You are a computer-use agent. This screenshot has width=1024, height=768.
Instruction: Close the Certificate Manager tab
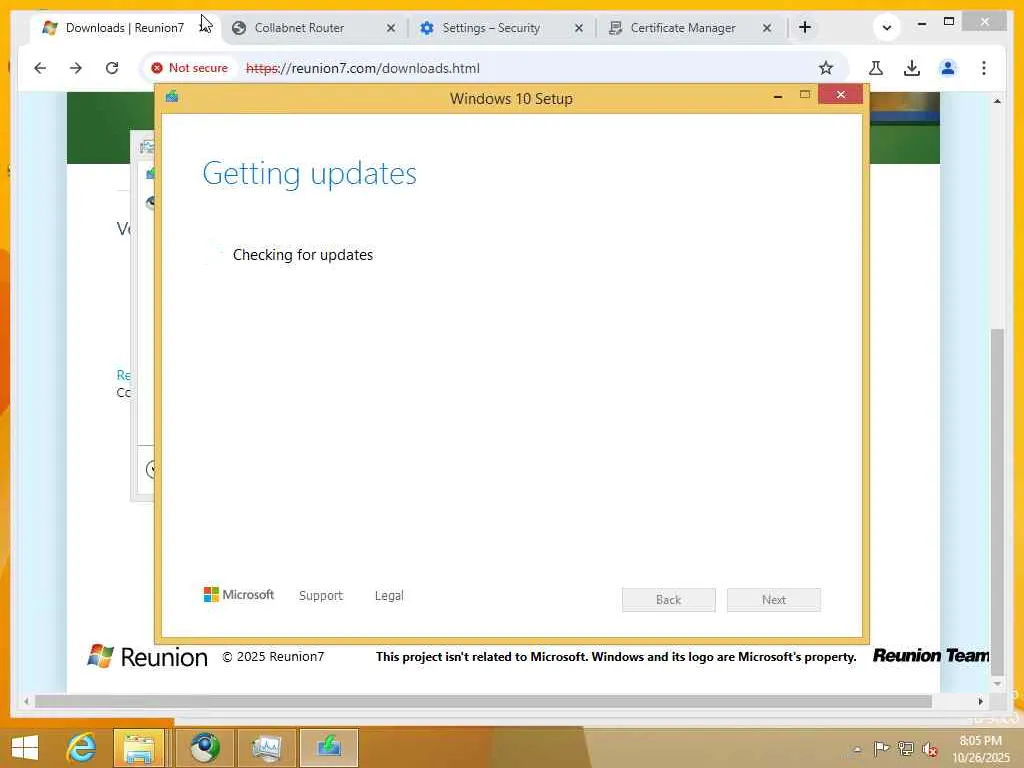767,28
